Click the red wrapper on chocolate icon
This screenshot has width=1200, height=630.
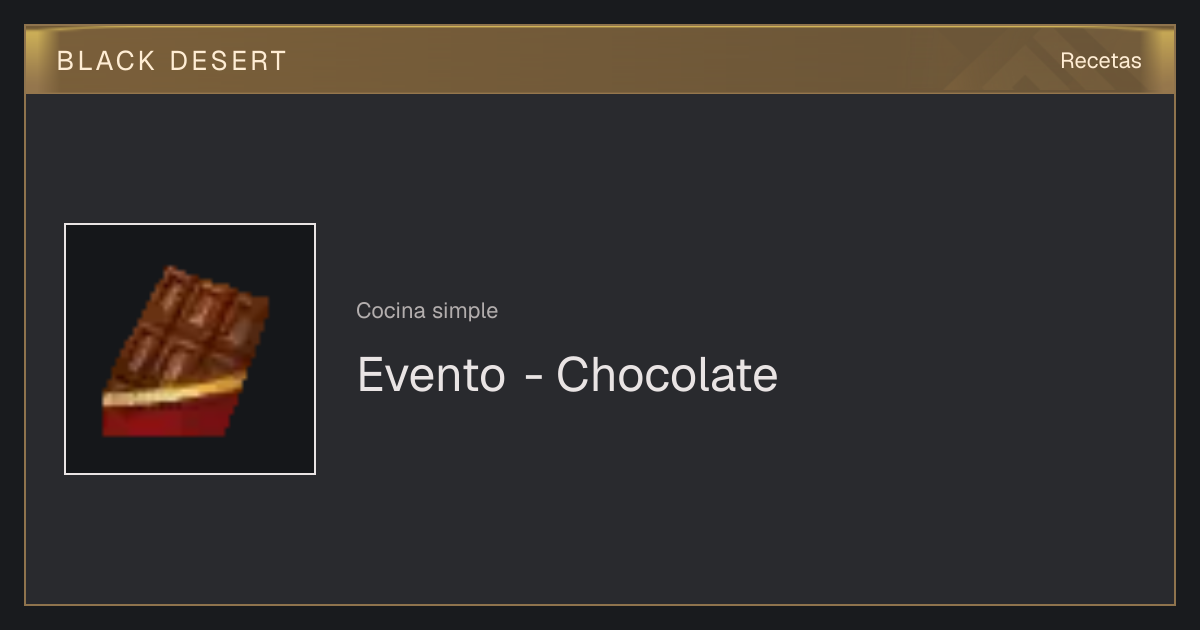pos(170,417)
